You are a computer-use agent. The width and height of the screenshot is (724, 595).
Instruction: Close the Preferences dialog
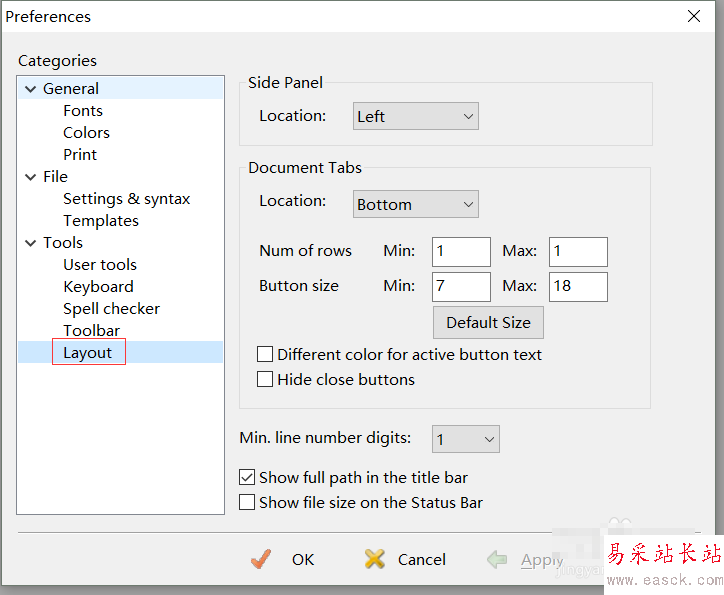(x=694, y=16)
